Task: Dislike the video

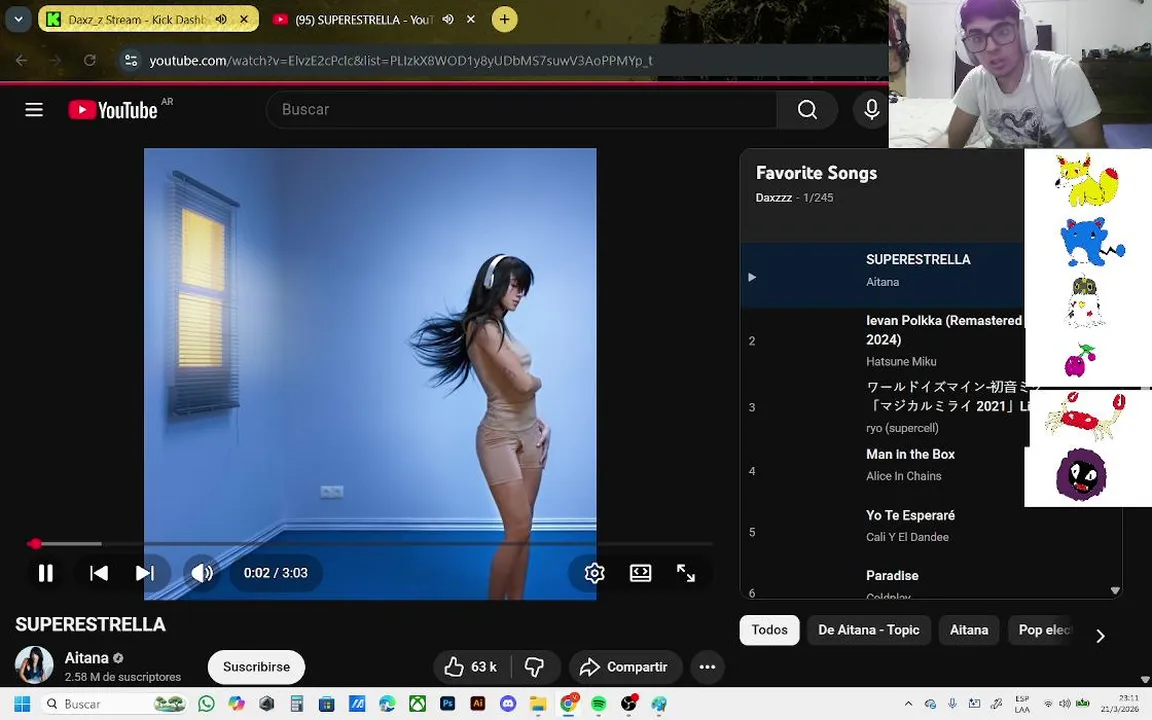Action: [534, 667]
